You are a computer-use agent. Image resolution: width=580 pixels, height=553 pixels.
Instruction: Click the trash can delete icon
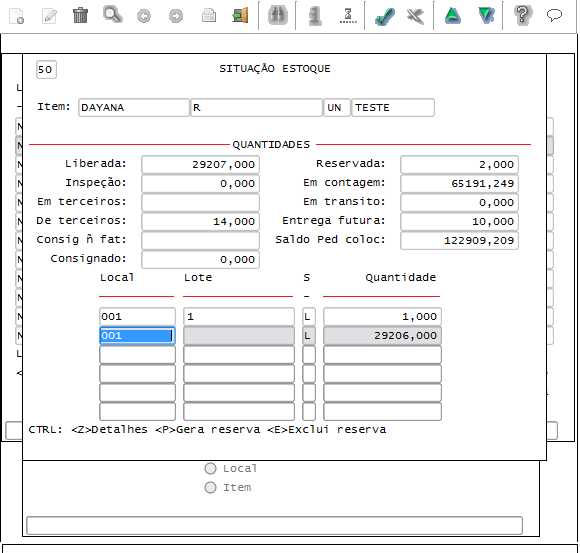80,16
